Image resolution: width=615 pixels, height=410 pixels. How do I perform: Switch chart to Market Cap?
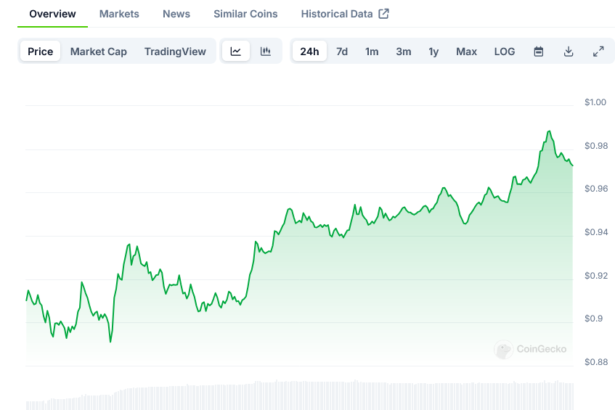97,51
